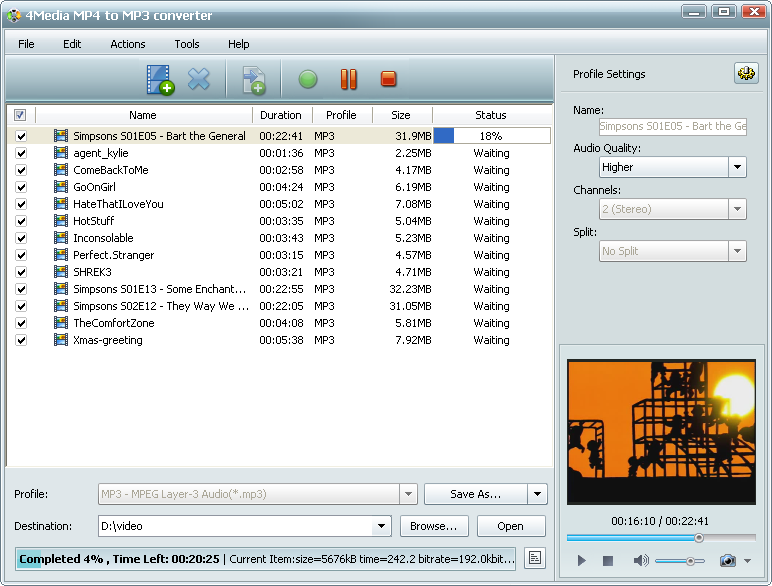
Task: Open the File menu
Action: tap(26, 44)
